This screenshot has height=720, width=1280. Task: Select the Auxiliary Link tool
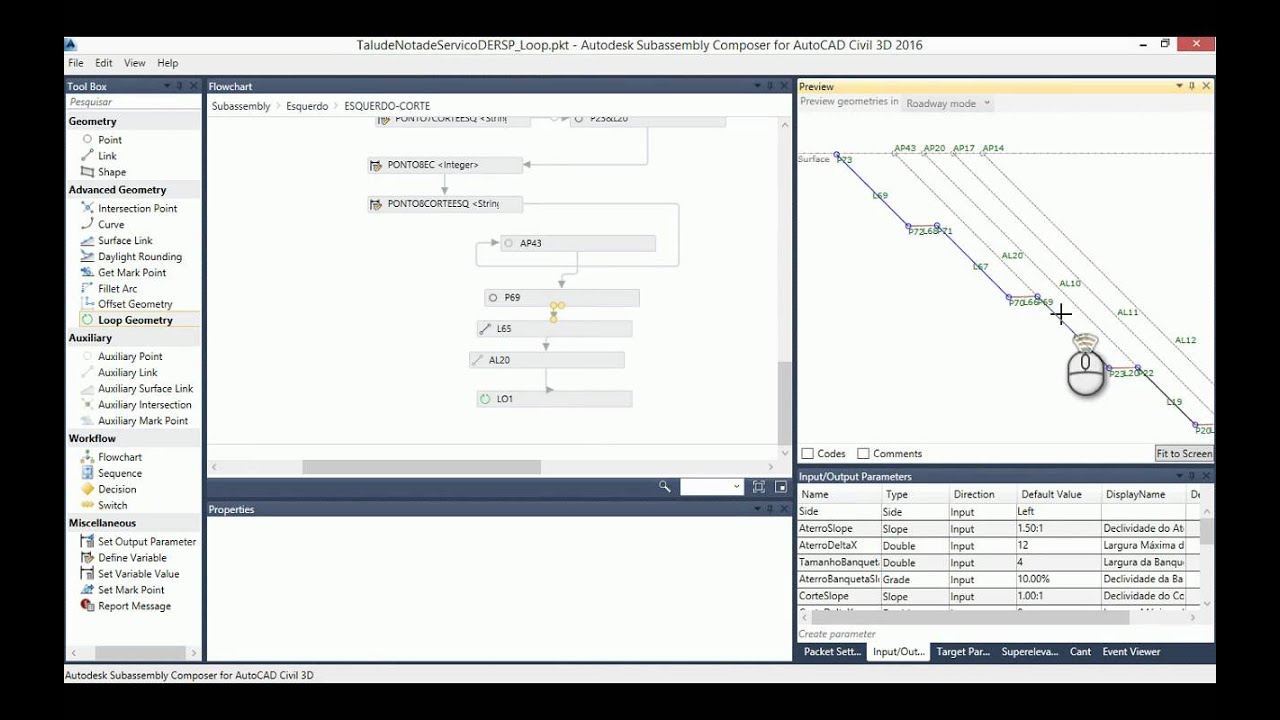127,372
